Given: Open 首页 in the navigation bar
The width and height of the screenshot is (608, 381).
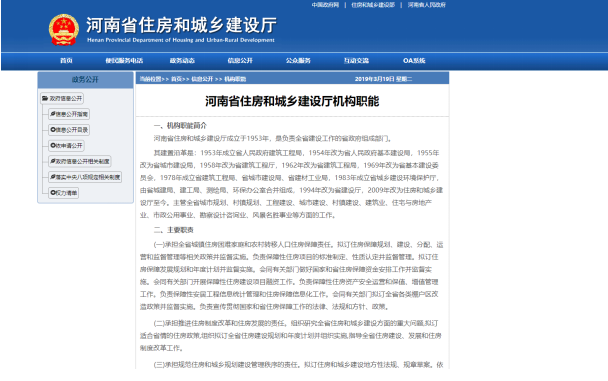Looking at the screenshot, I should (x=66, y=60).
